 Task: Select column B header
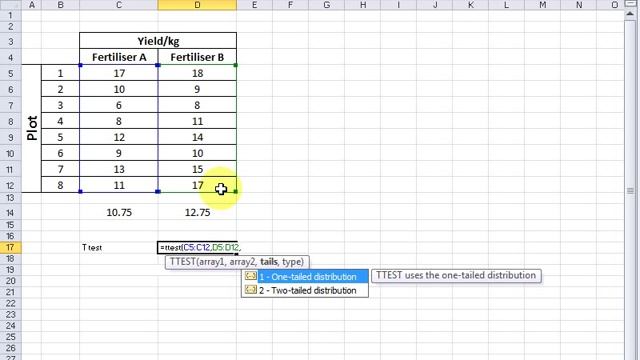click(x=60, y=5)
